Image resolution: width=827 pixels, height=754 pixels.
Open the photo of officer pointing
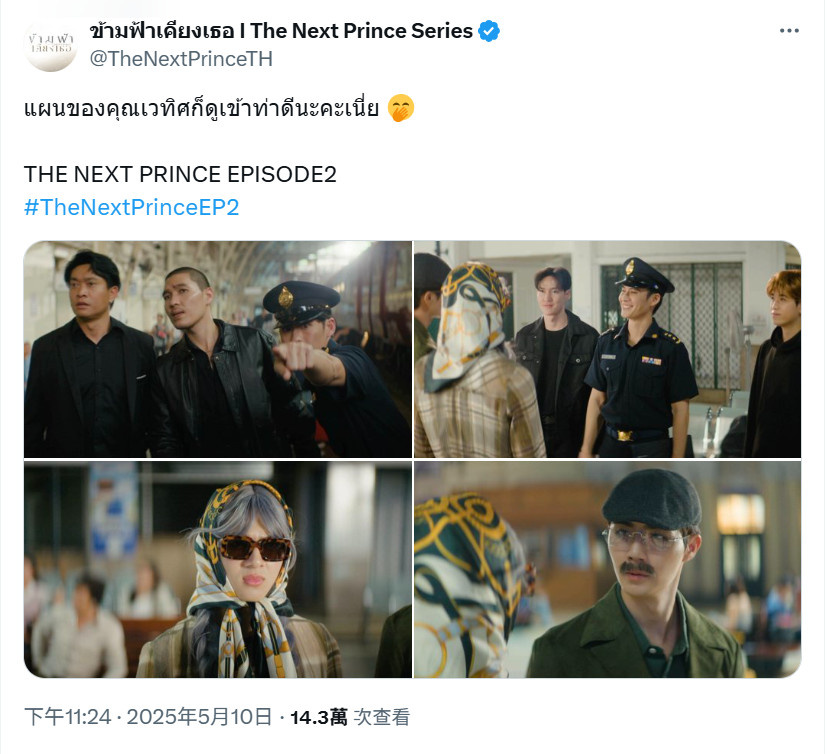click(x=218, y=349)
